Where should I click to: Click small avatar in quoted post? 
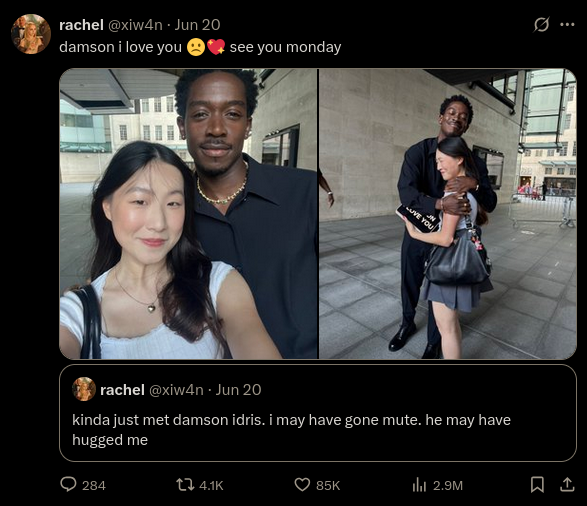click(84, 389)
